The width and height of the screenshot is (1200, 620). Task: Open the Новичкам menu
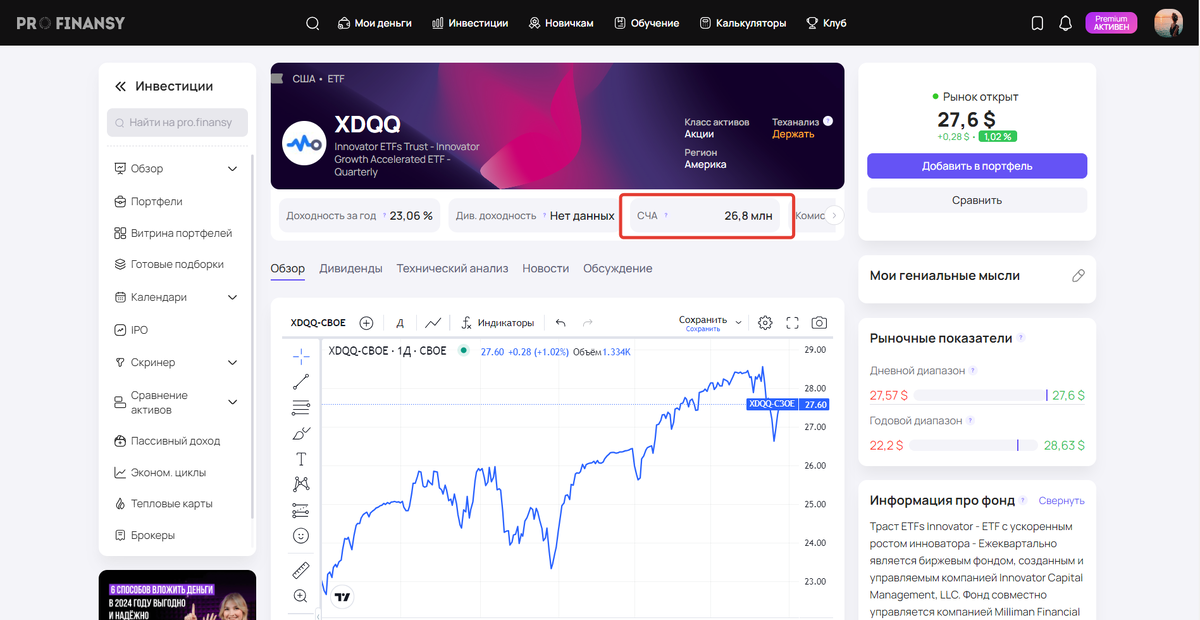(x=561, y=23)
